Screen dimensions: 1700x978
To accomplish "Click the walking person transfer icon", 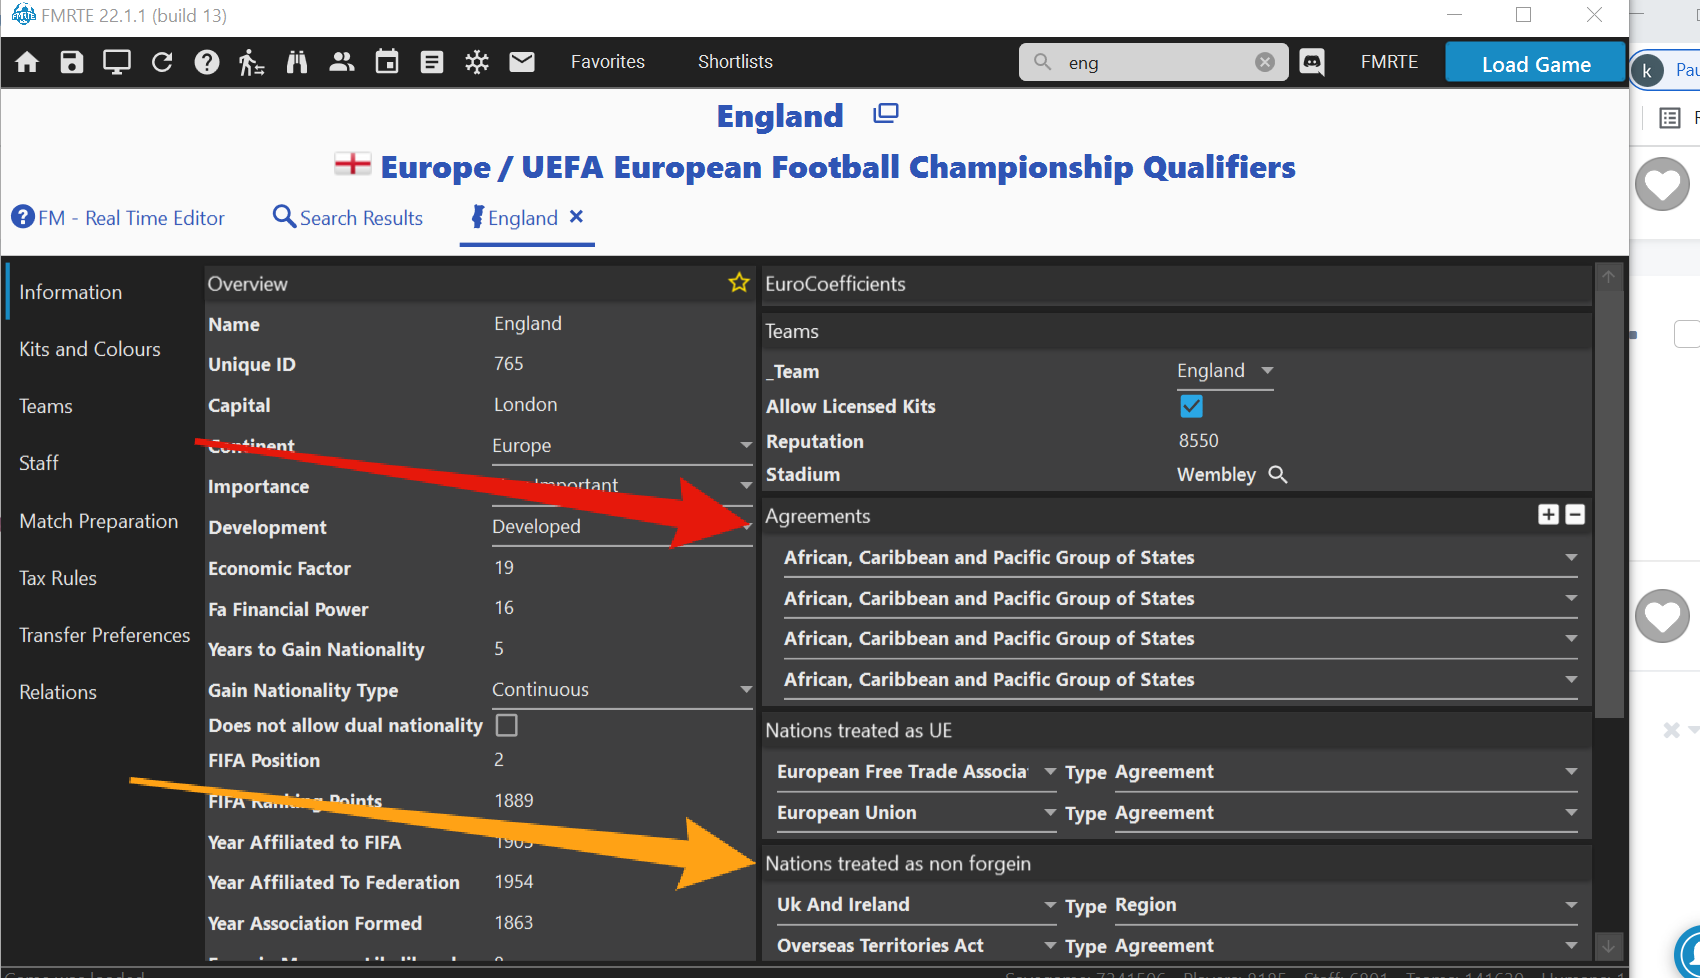I will pos(251,62).
